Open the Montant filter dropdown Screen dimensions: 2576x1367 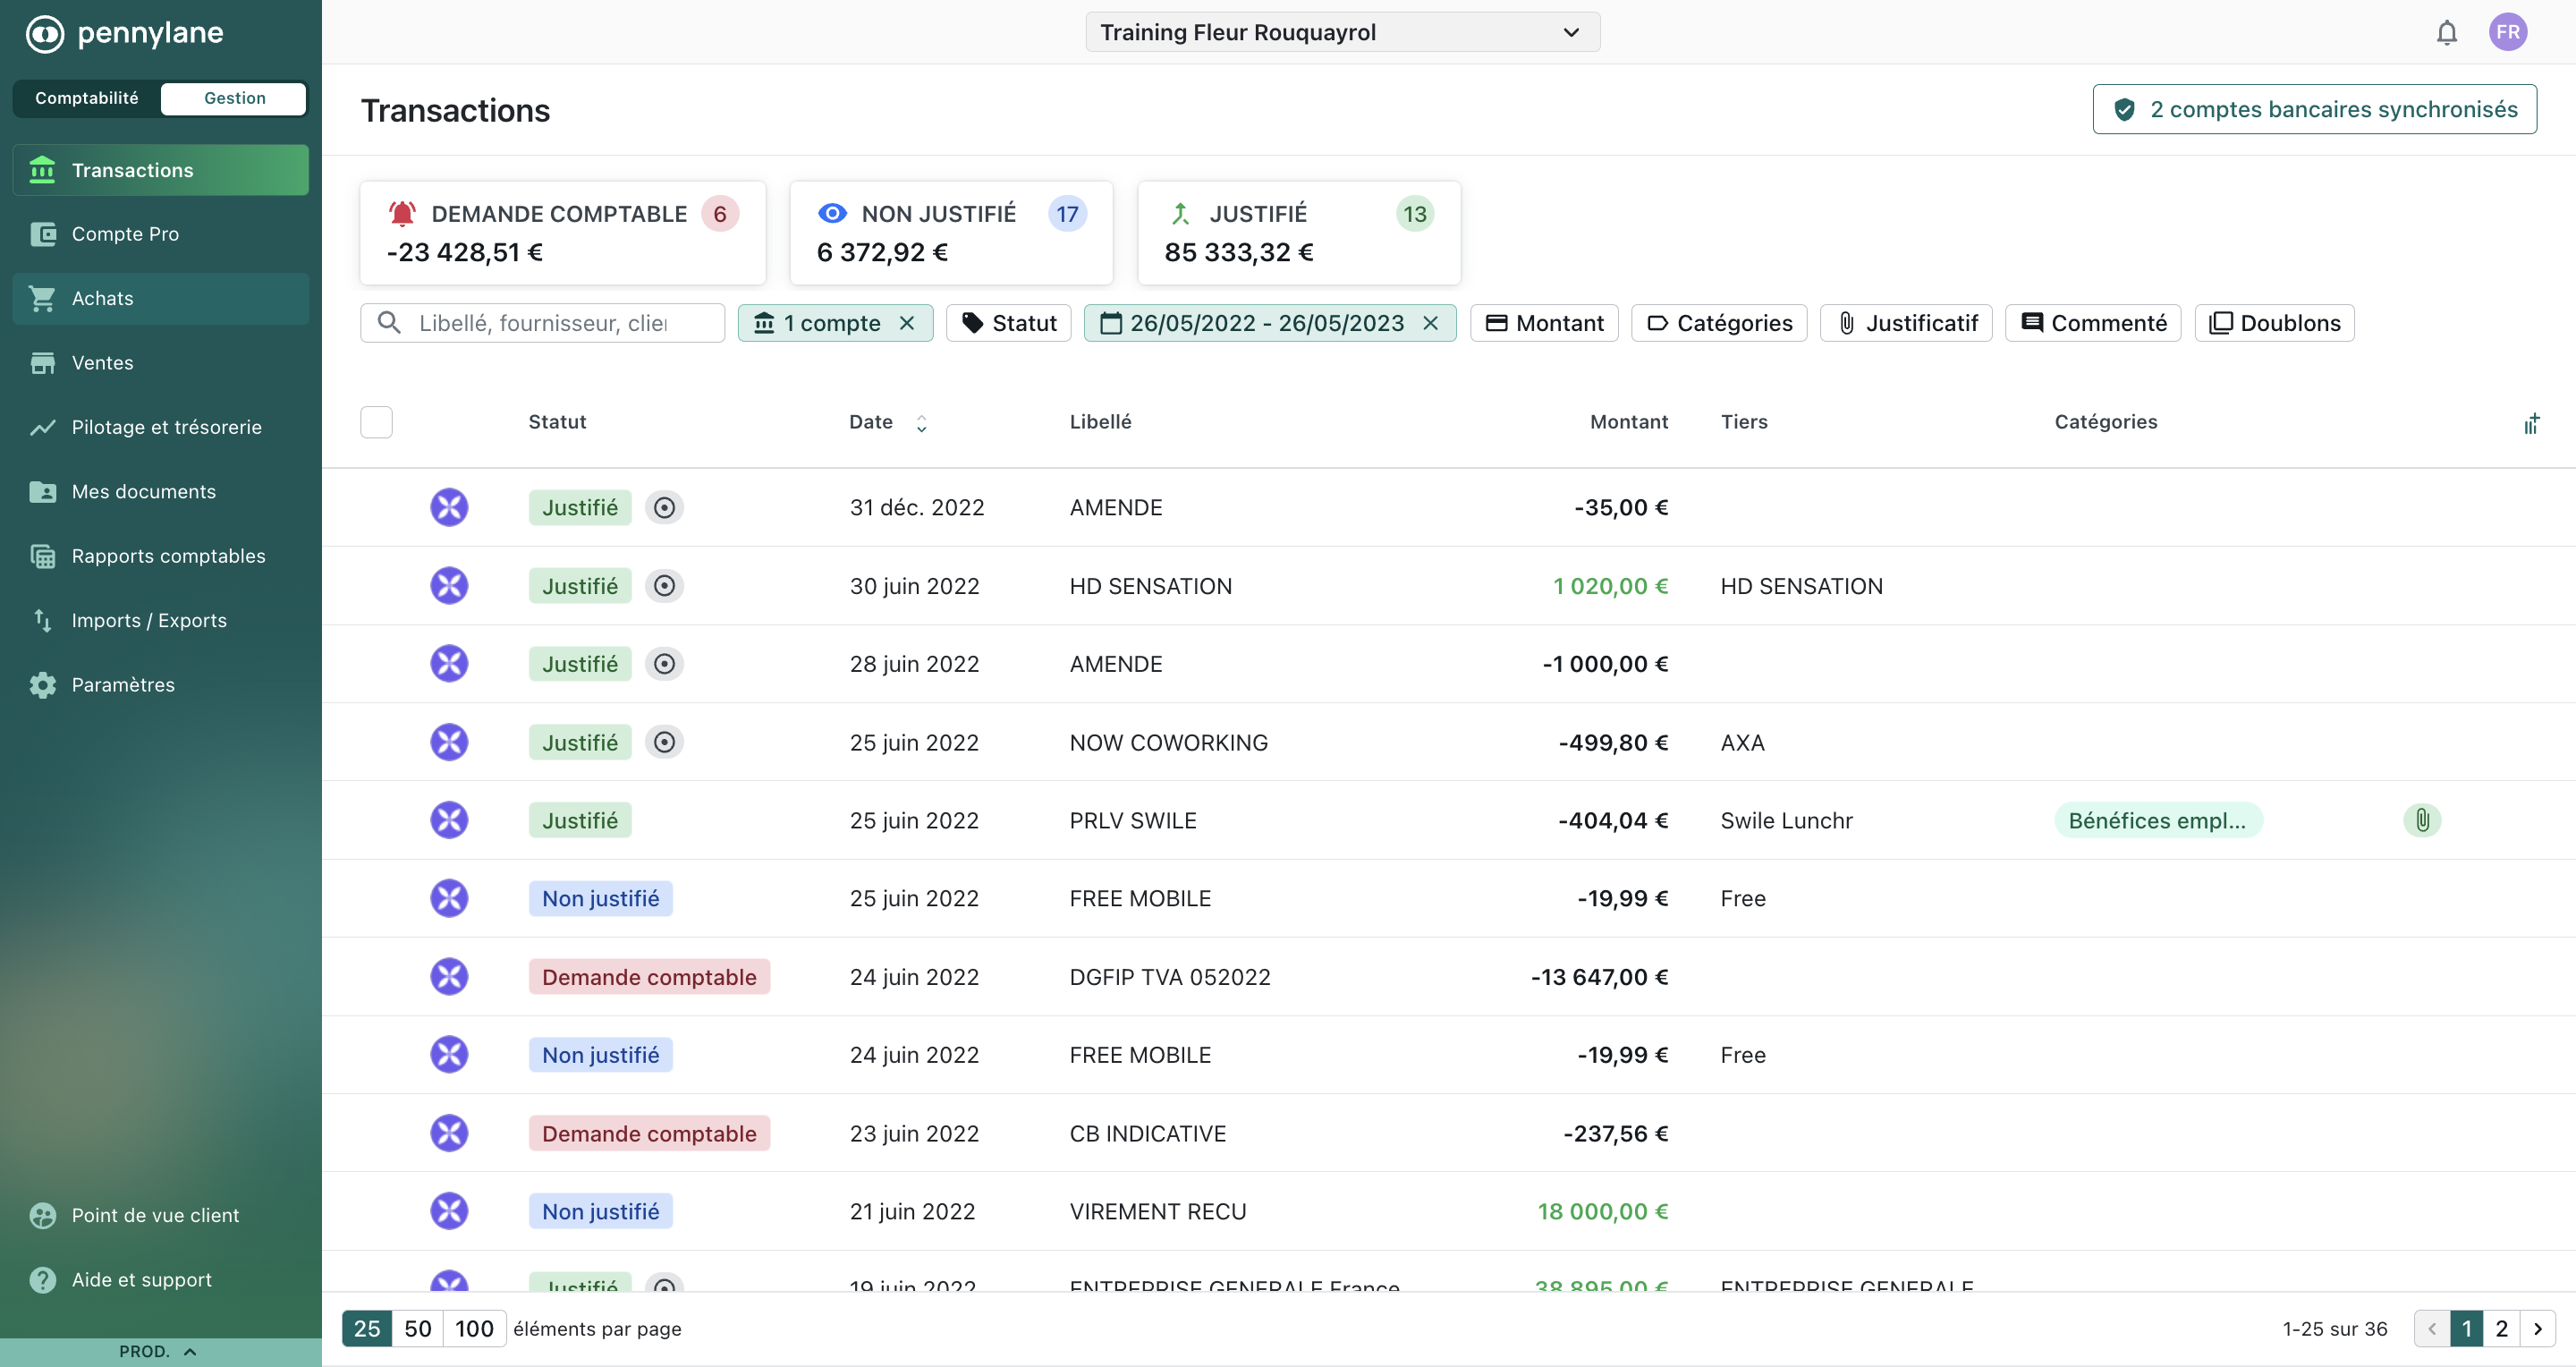click(1544, 323)
